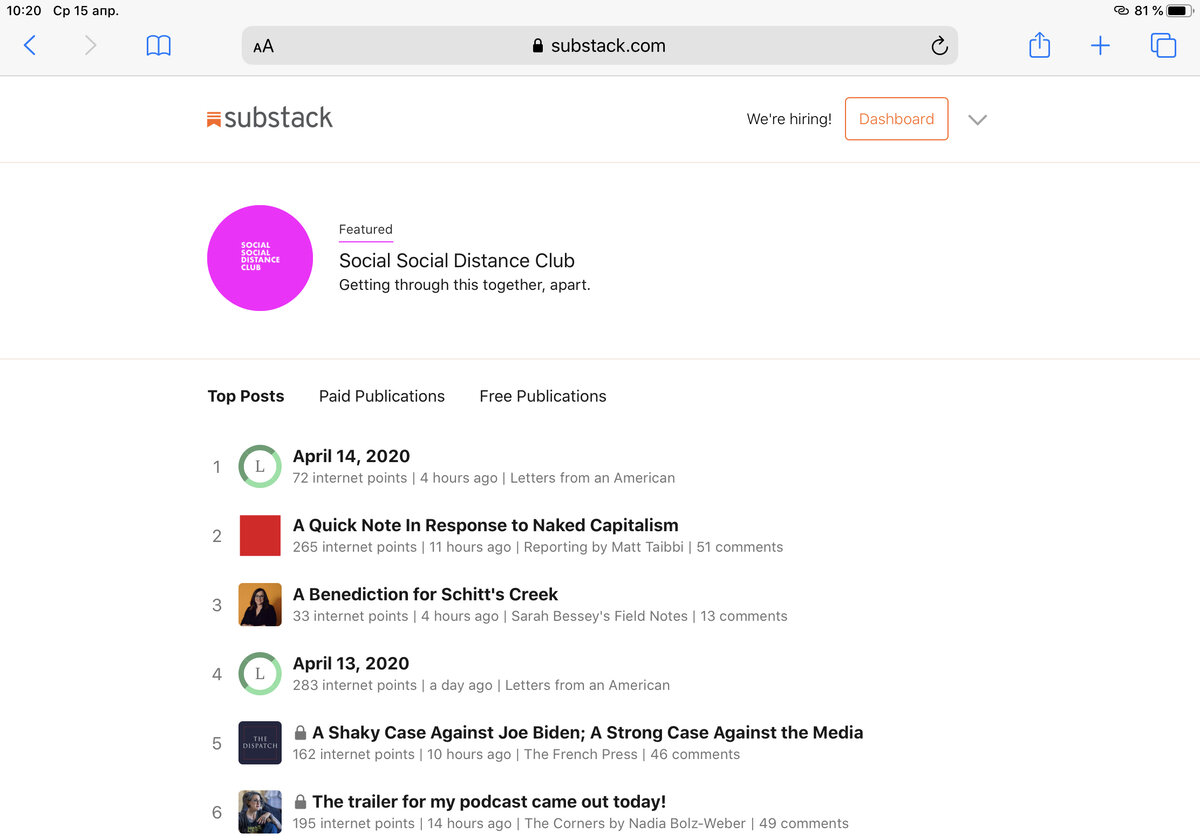This screenshot has height=840, width=1200.
Task: Switch to the Free Publications tab
Action: tap(543, 396)
